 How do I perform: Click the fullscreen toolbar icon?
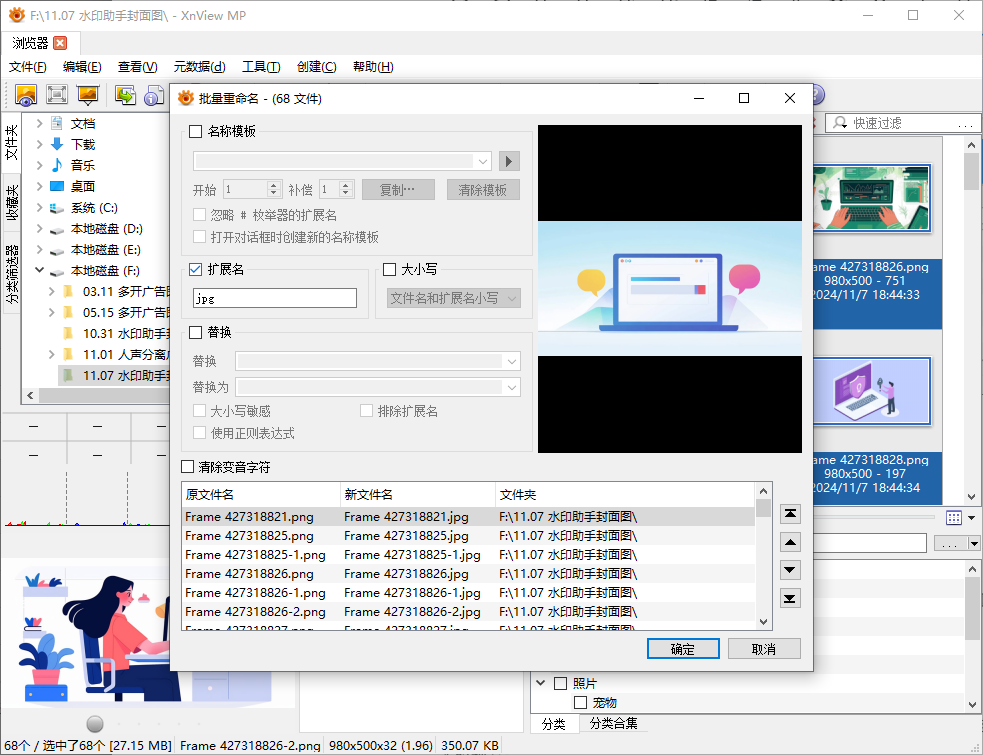[x=57, y=95]
